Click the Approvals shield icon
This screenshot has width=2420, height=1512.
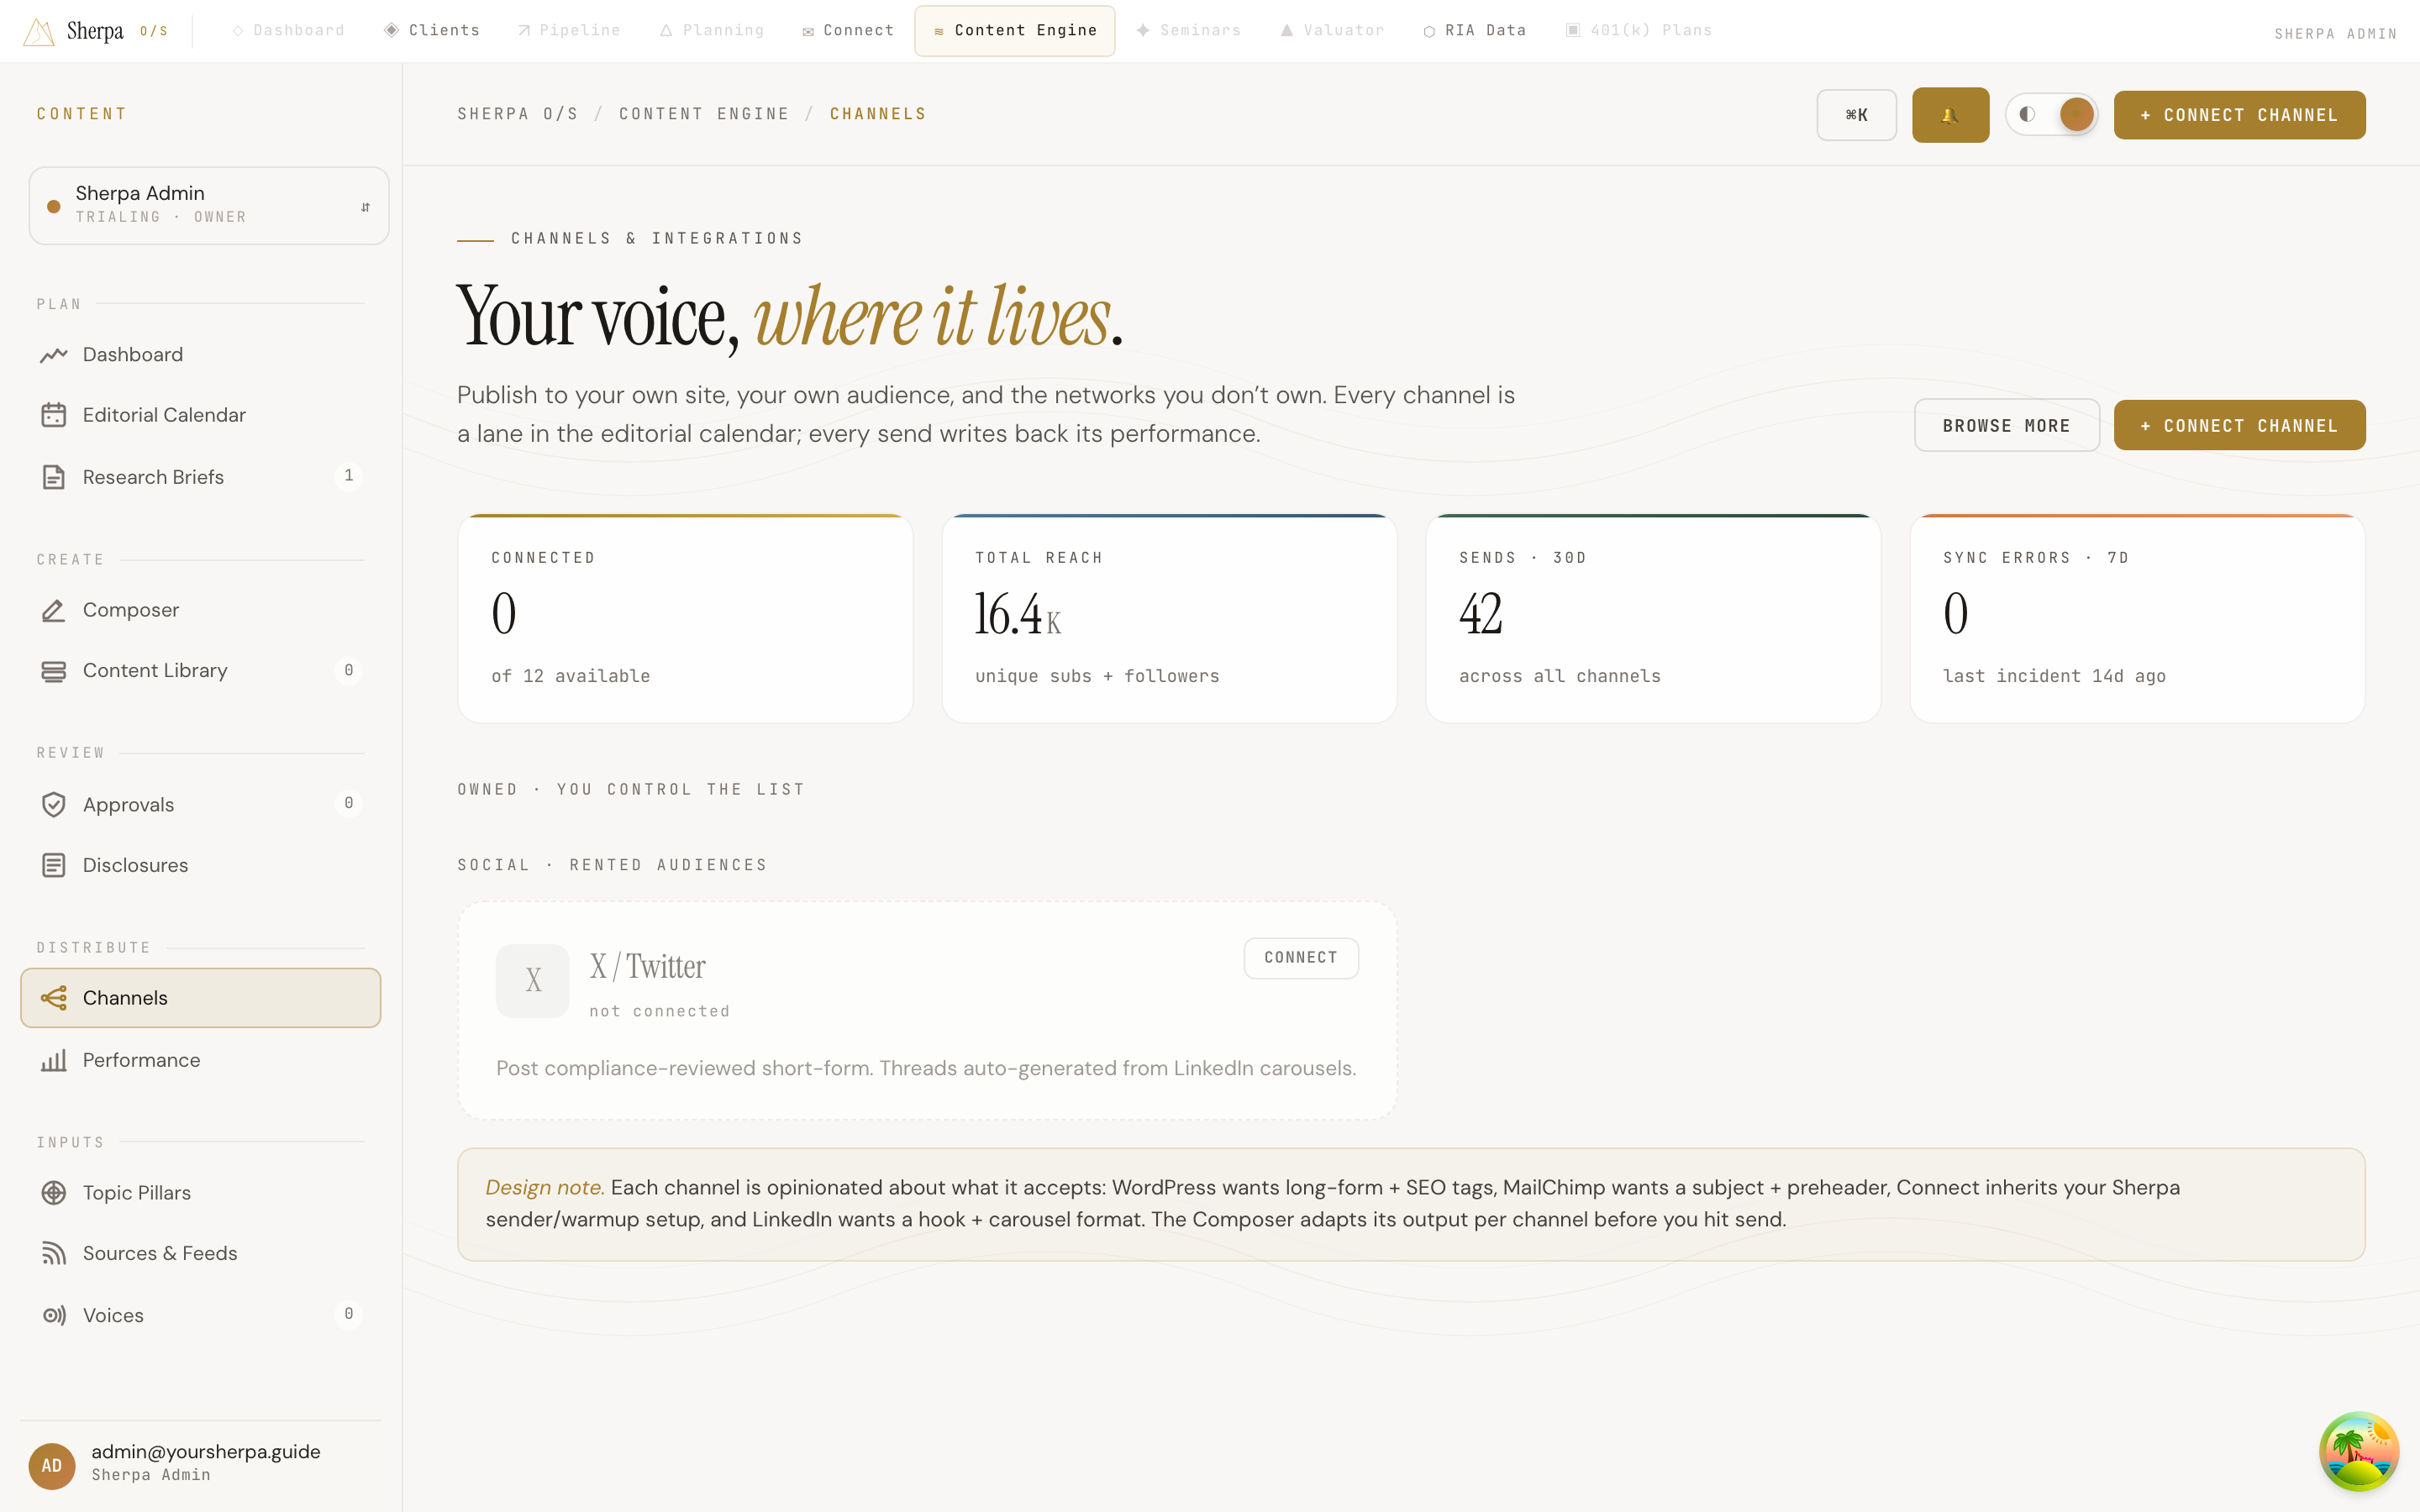click(54, 805)
